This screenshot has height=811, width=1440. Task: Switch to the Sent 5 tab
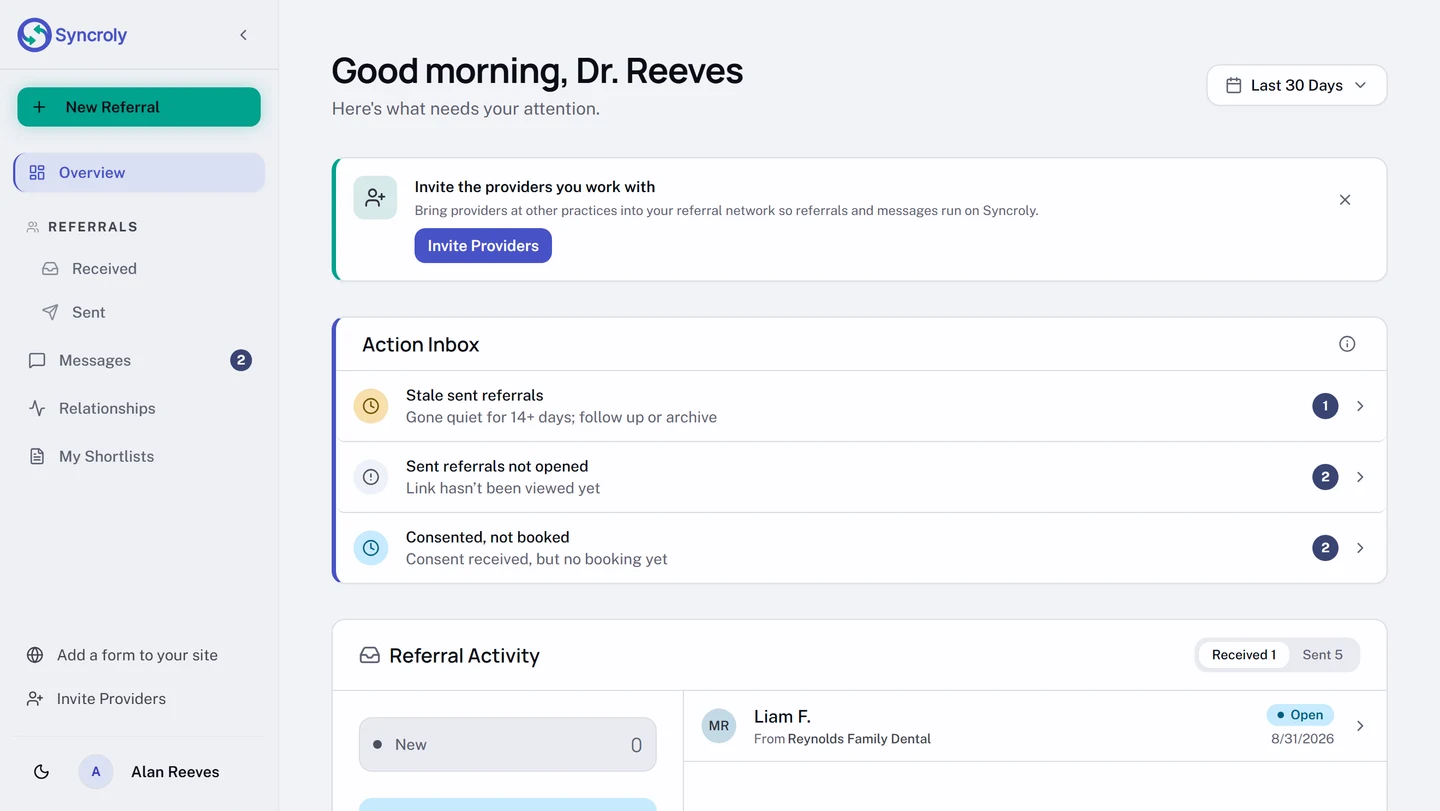pyautogui.click(x=1322, y=655)
